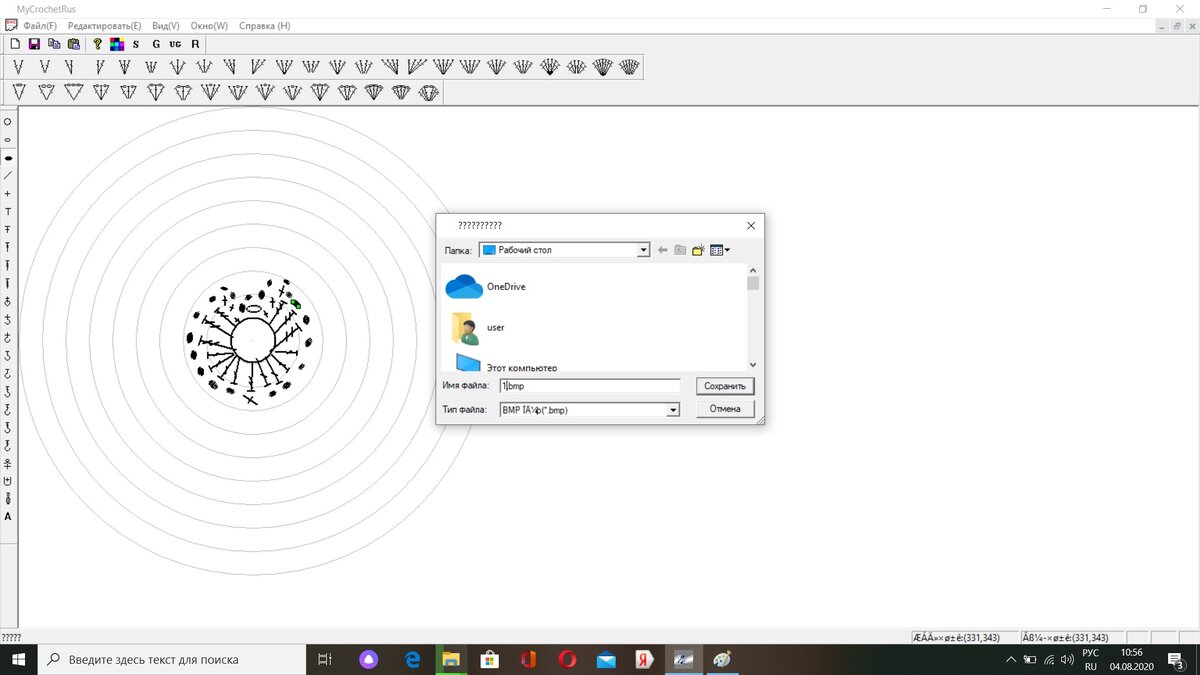Click the UG toolbar button
Viewport: 1200px width, 675px height.
[x=175, y=44]
